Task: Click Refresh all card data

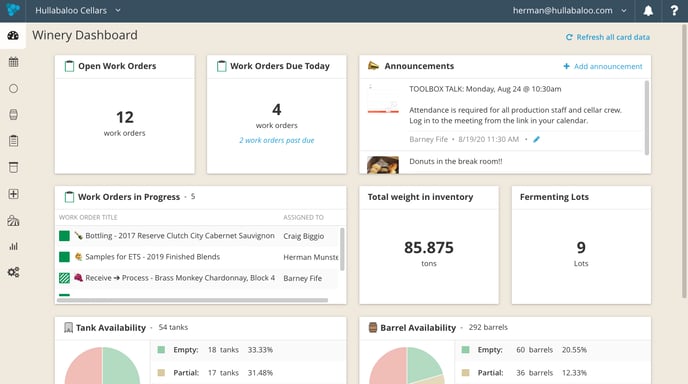Action: tap(608, 37)
